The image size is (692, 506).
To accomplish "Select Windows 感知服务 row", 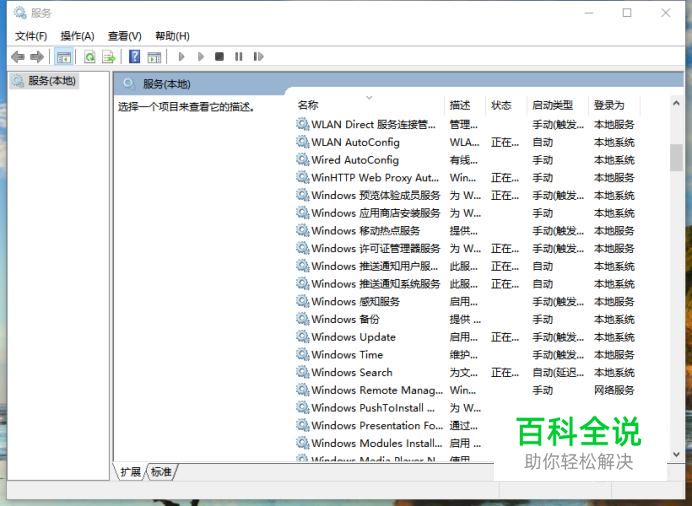I will (466, 301).
